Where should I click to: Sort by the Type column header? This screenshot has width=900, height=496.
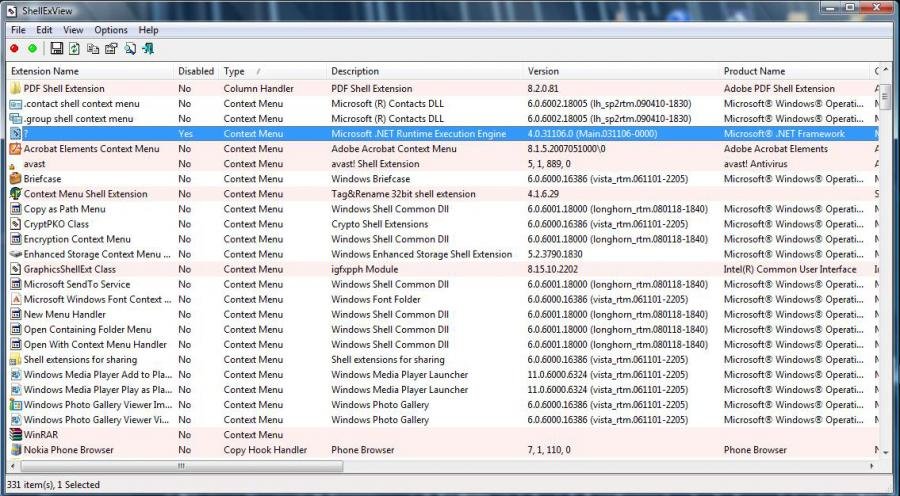[x=273, y=71]
